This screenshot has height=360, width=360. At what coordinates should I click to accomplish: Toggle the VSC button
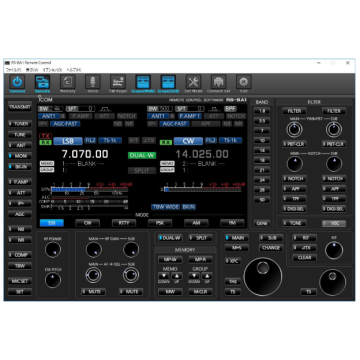tap(334, 223)
